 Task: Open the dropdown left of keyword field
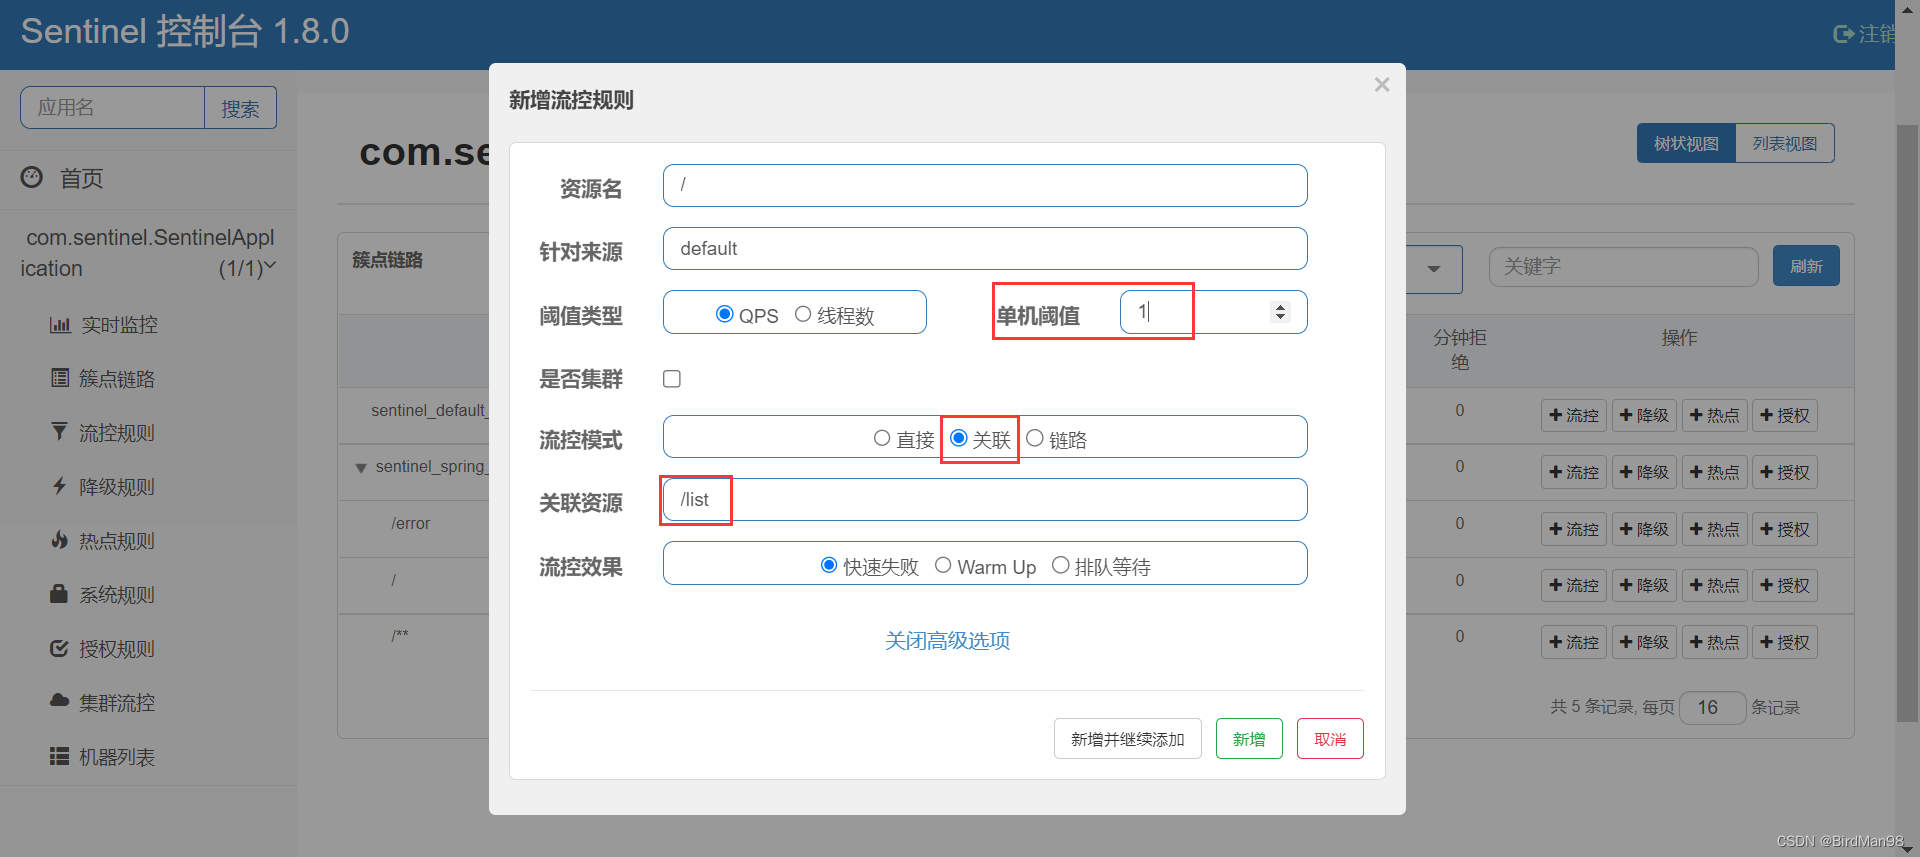click(1434, 269)
